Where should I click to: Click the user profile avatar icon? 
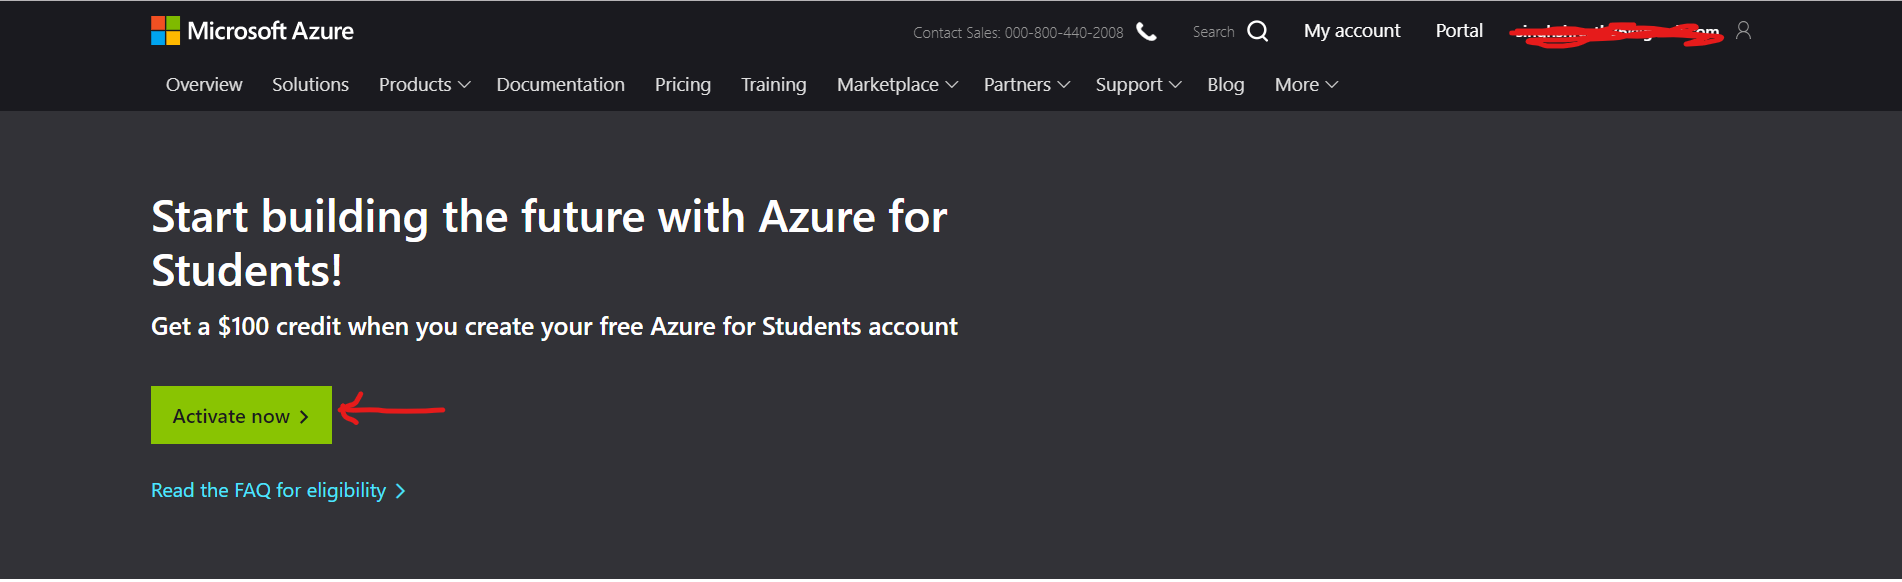pos(1743,31)
